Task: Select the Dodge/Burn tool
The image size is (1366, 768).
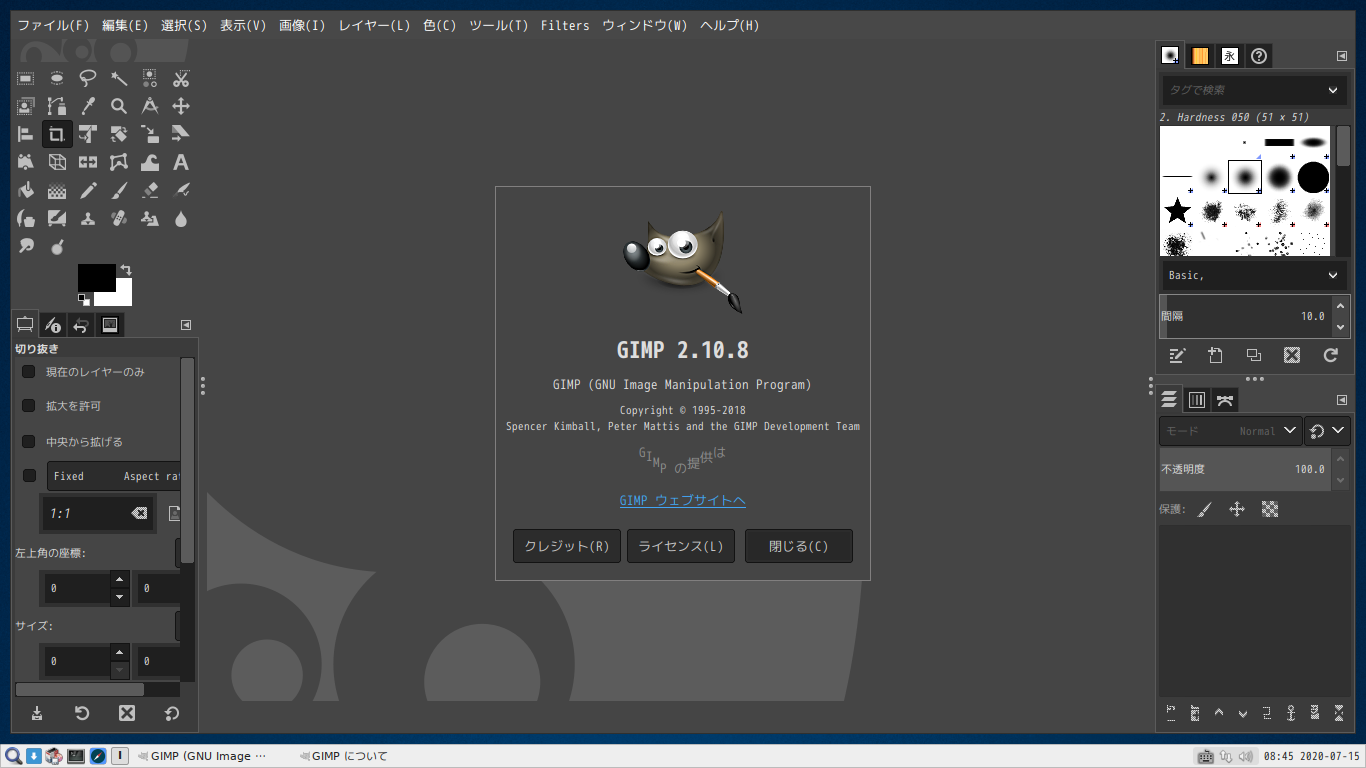Action: [57, 246]
